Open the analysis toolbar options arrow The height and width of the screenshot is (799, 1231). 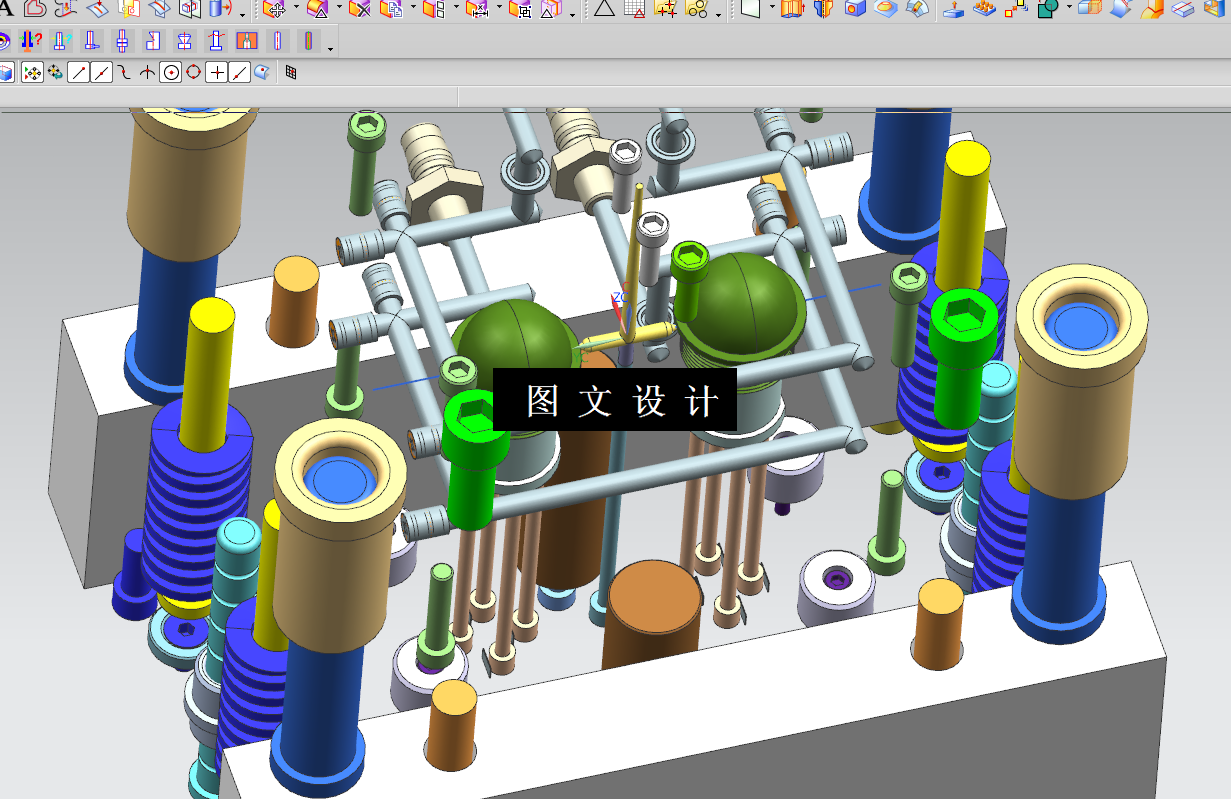pyautogui.click(x=718, y=15)
